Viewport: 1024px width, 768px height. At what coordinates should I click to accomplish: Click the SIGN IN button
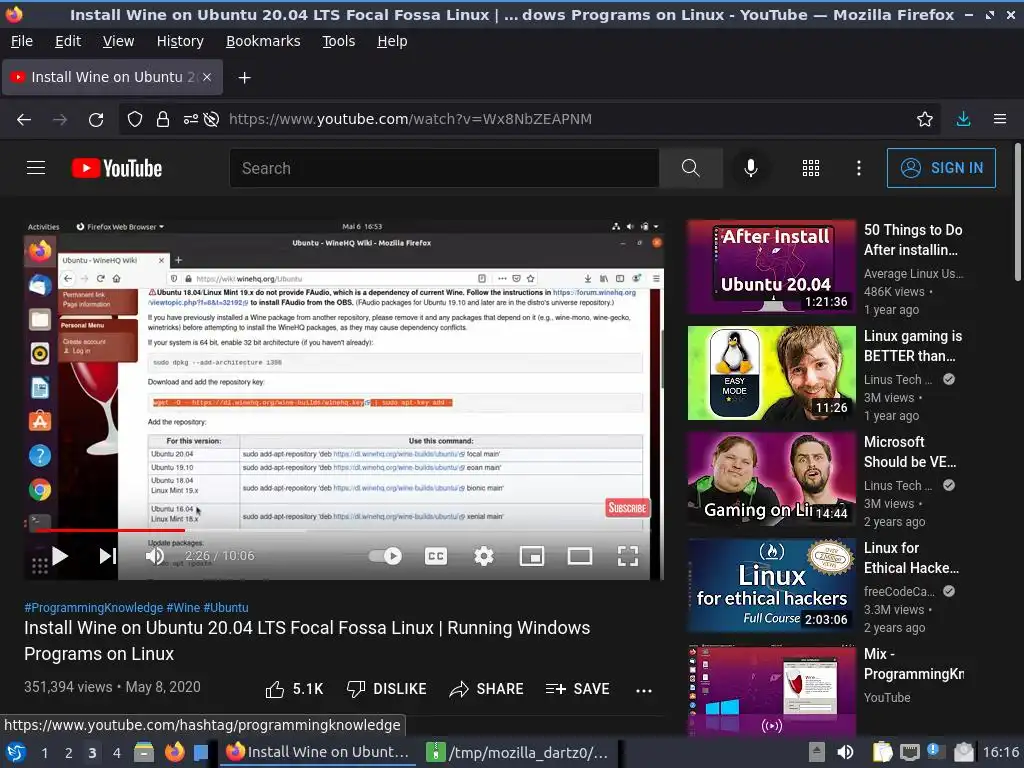click(x=941, y=168)
